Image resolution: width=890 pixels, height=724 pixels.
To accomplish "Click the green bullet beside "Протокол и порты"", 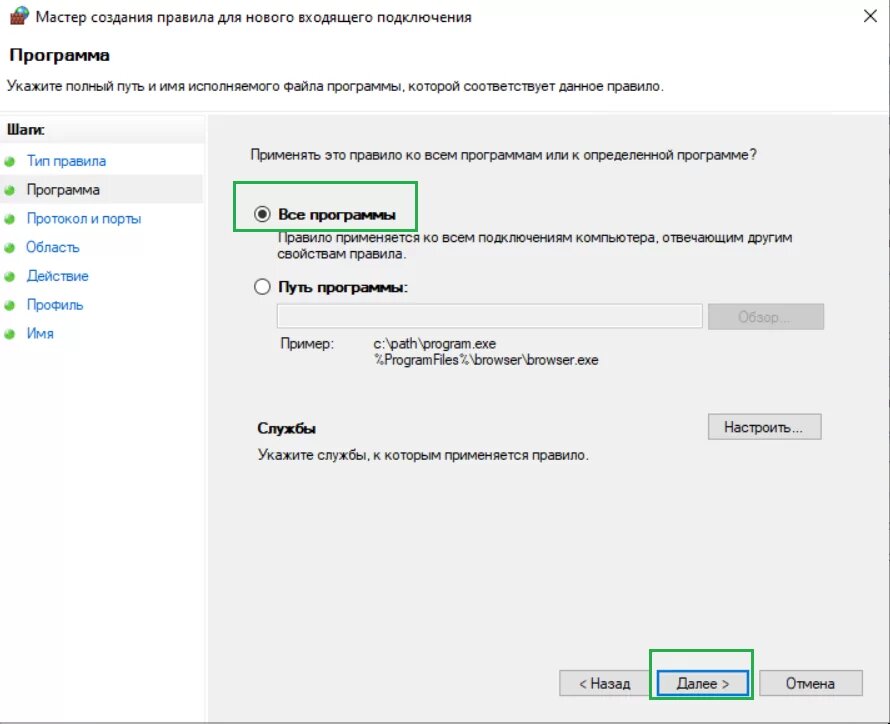I will (x=10, y=219).
